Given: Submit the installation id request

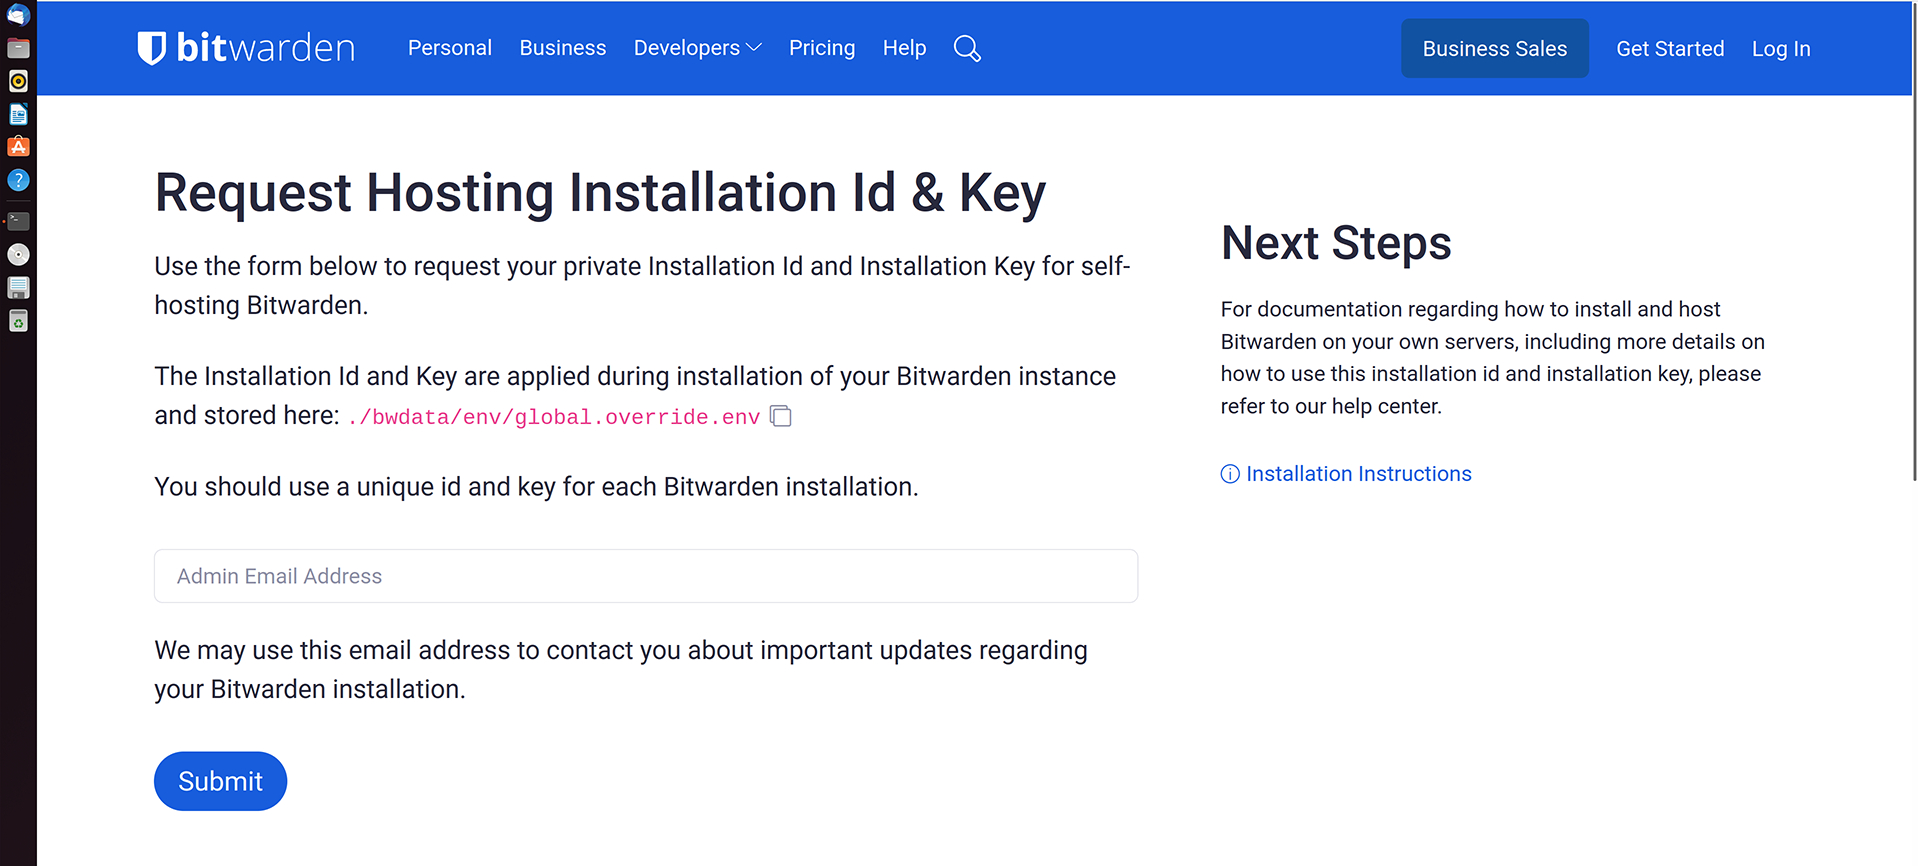Looking at the screenshot, I should point(220,781).
